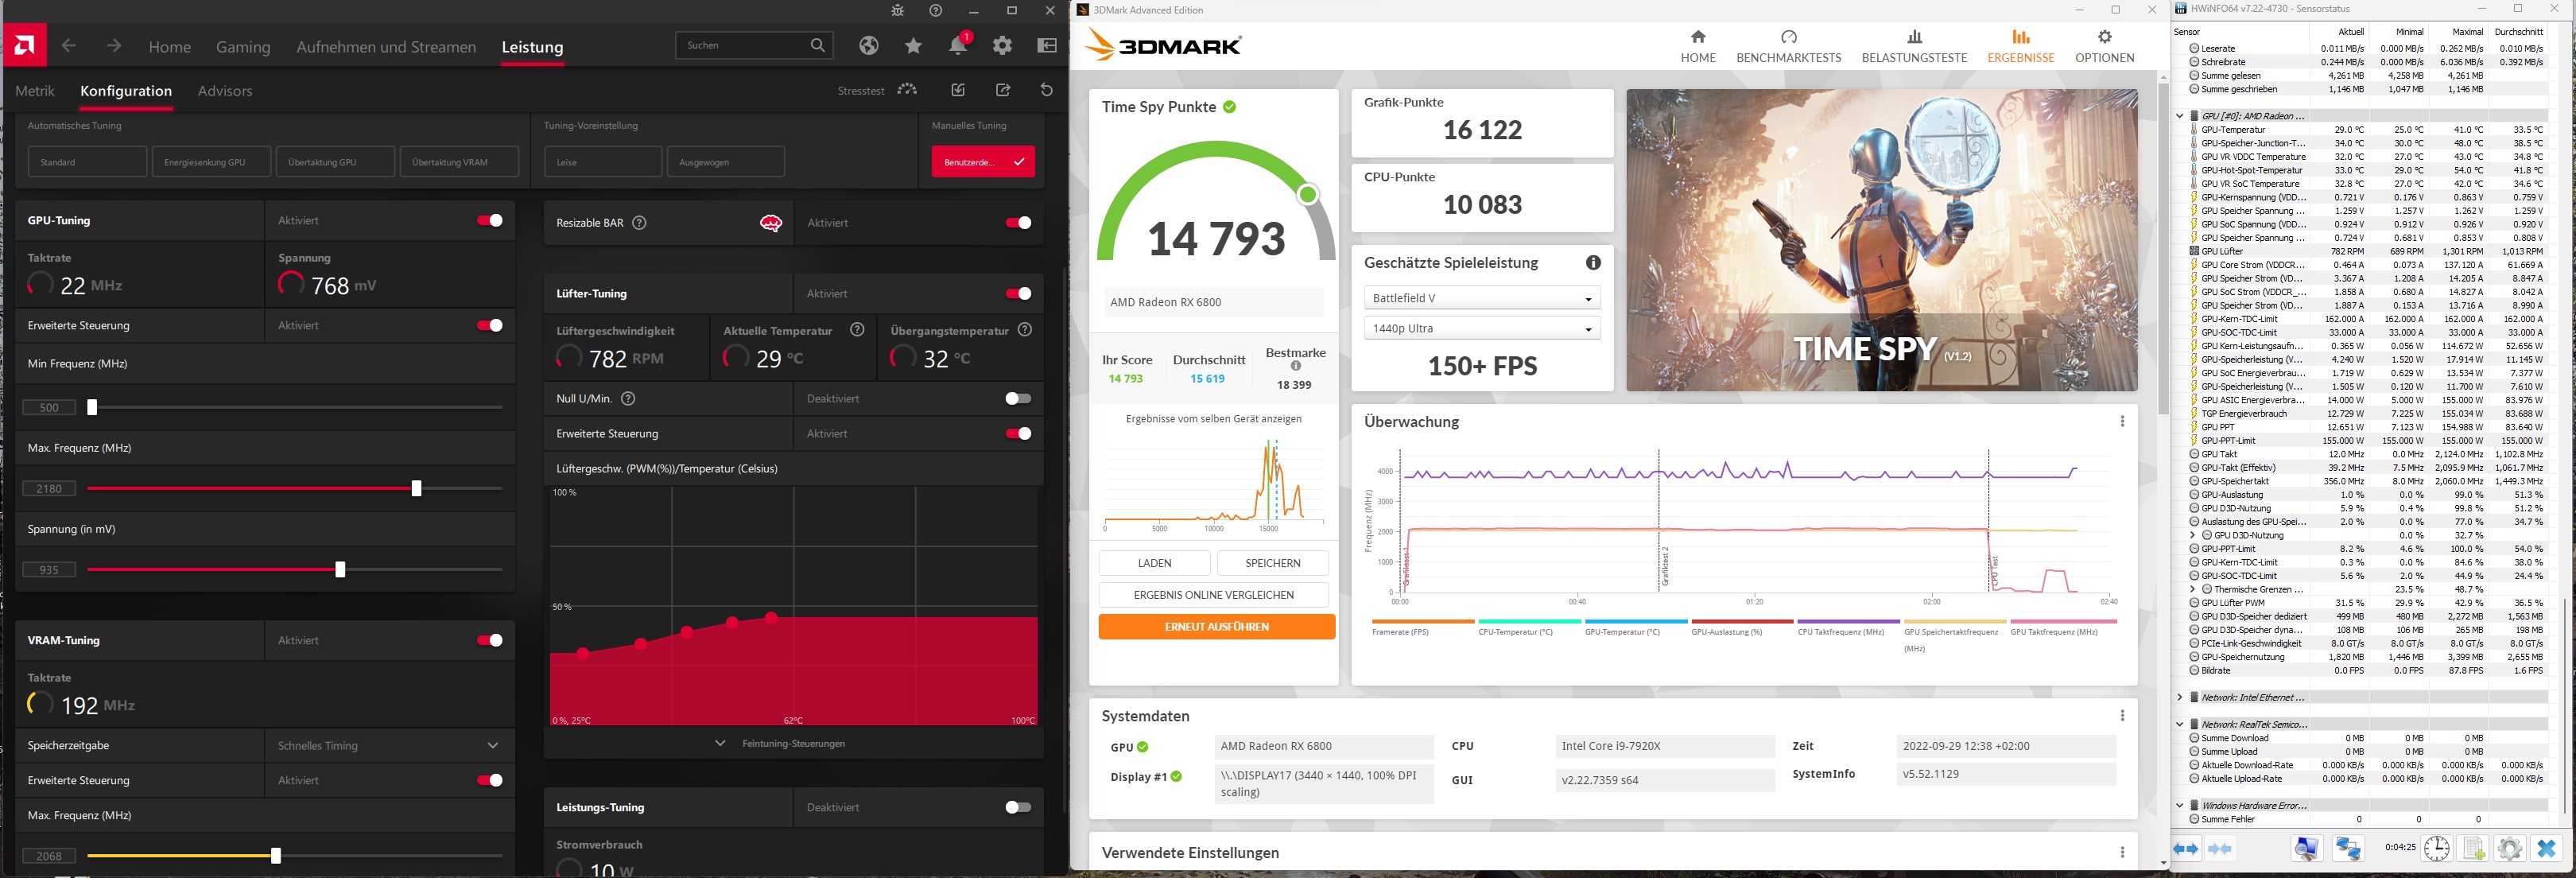Click the reset tuning arrow icon

click(x=1046, y=90)
